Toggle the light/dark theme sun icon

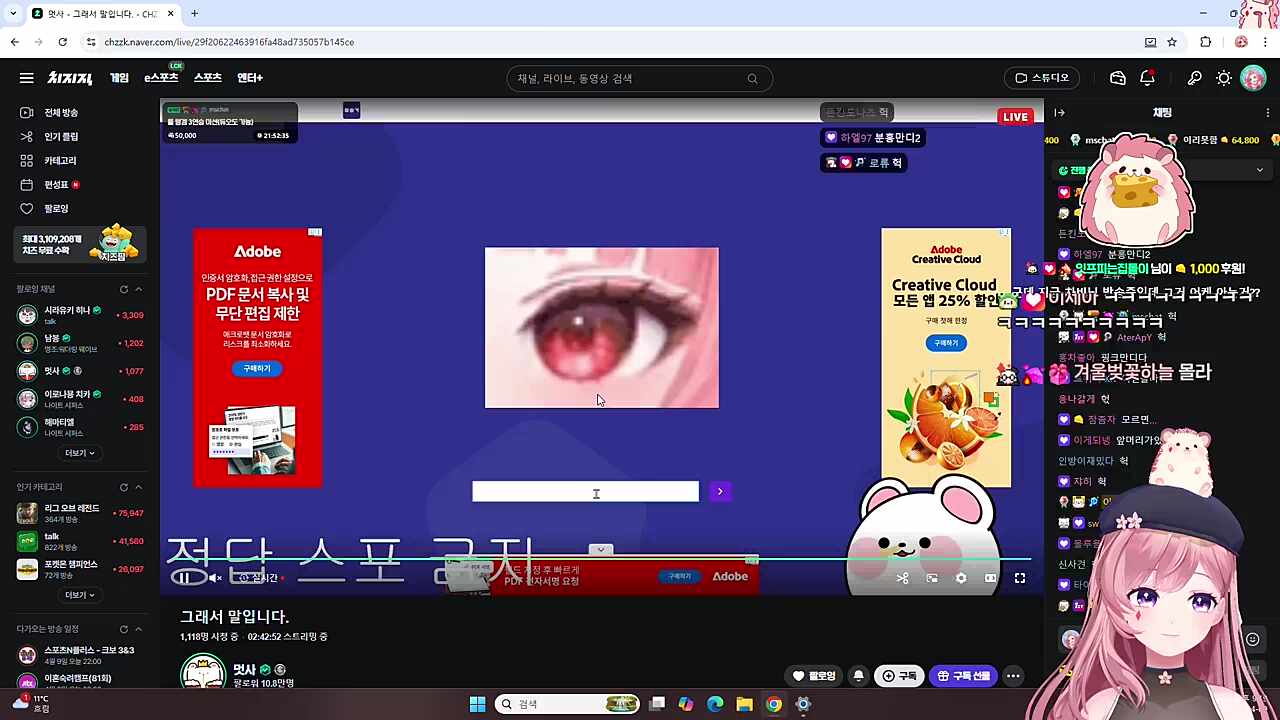pyautogui.click(x=1224, y=78)
